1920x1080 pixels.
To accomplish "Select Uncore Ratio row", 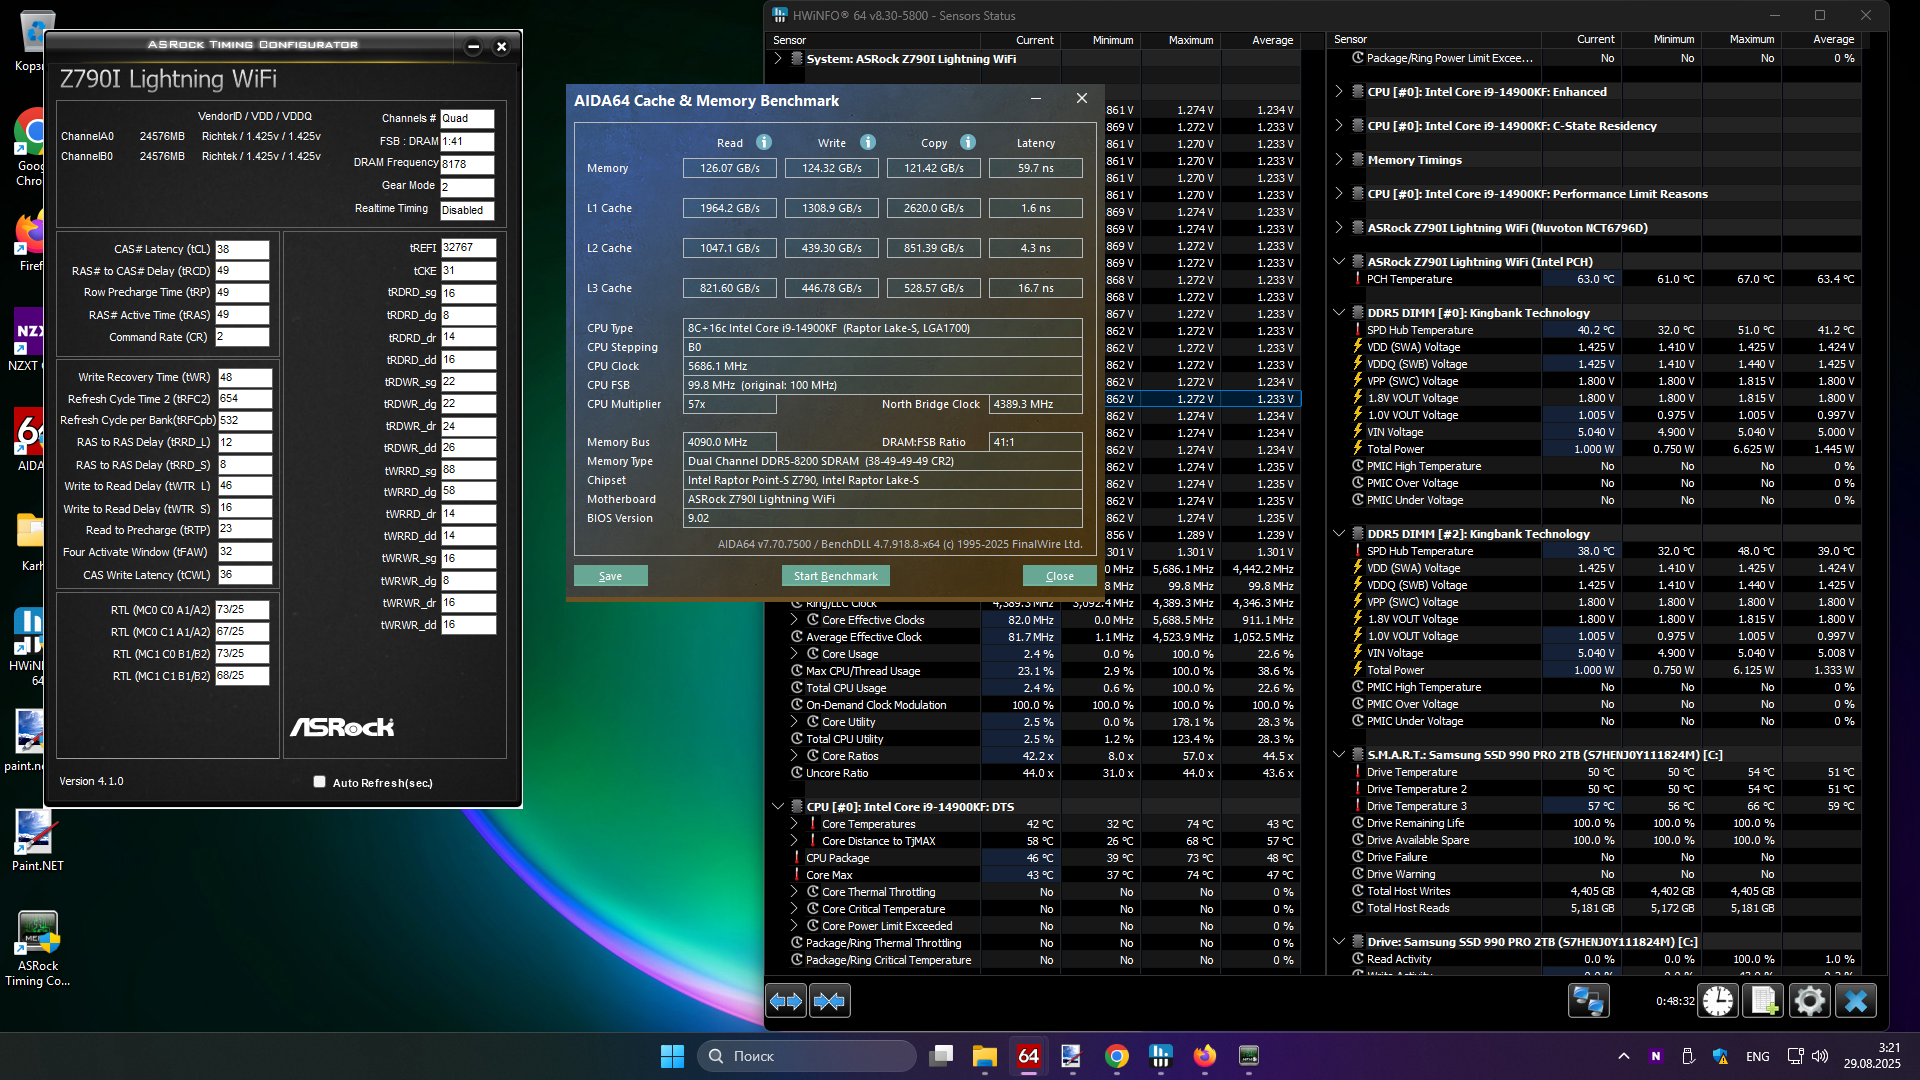I will point(1034,773).
